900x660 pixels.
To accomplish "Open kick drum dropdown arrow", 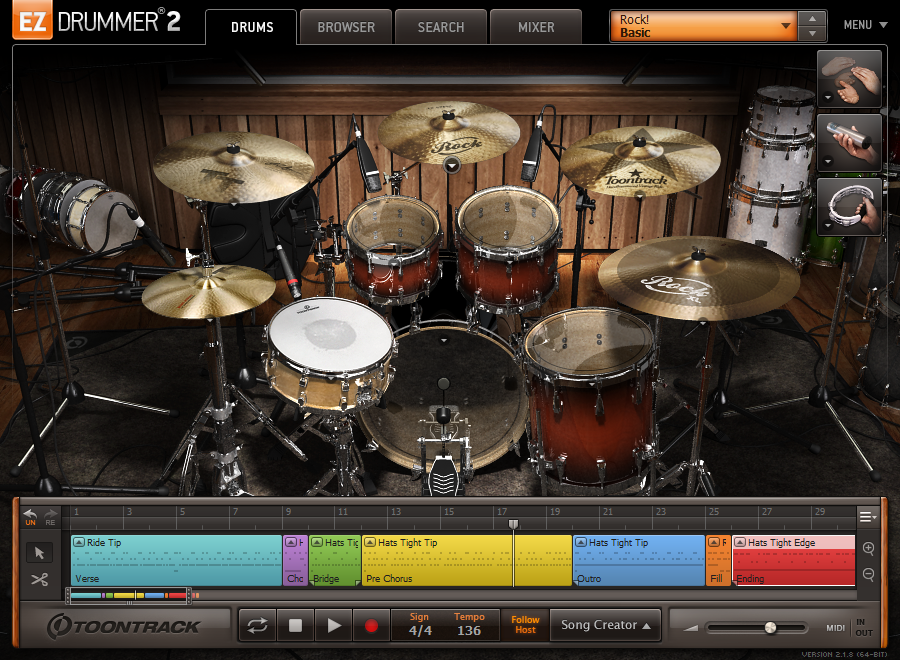I will tap(443, 340).
